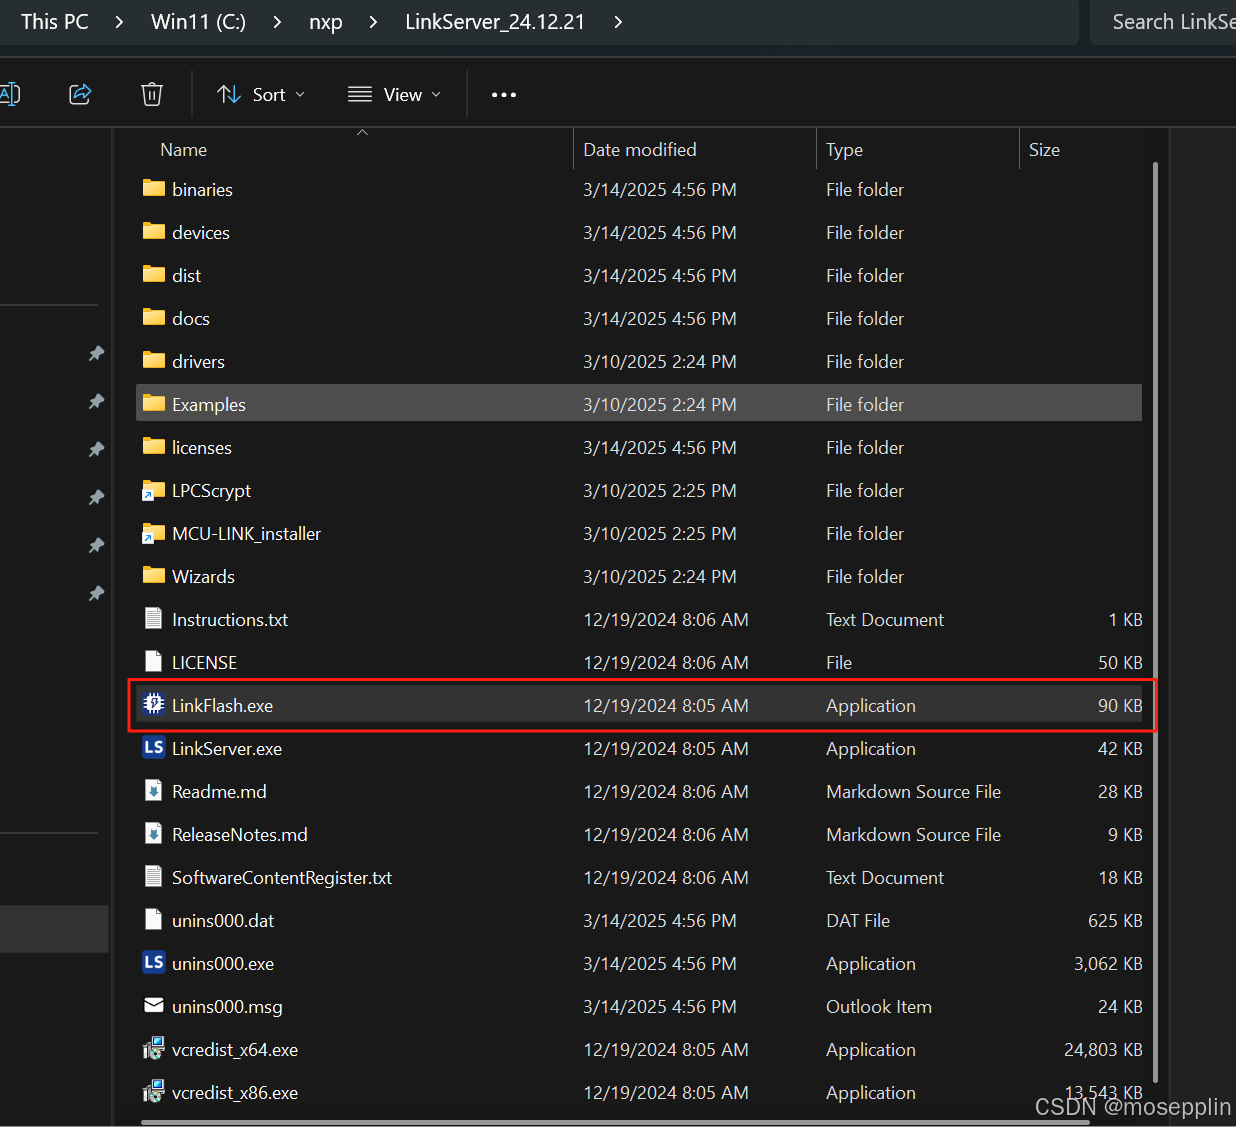The image size is (1236, 1127).
Task: Select the folder name MCU-LINK_installer
Action: pyautogui.click(x=246, y=533)
